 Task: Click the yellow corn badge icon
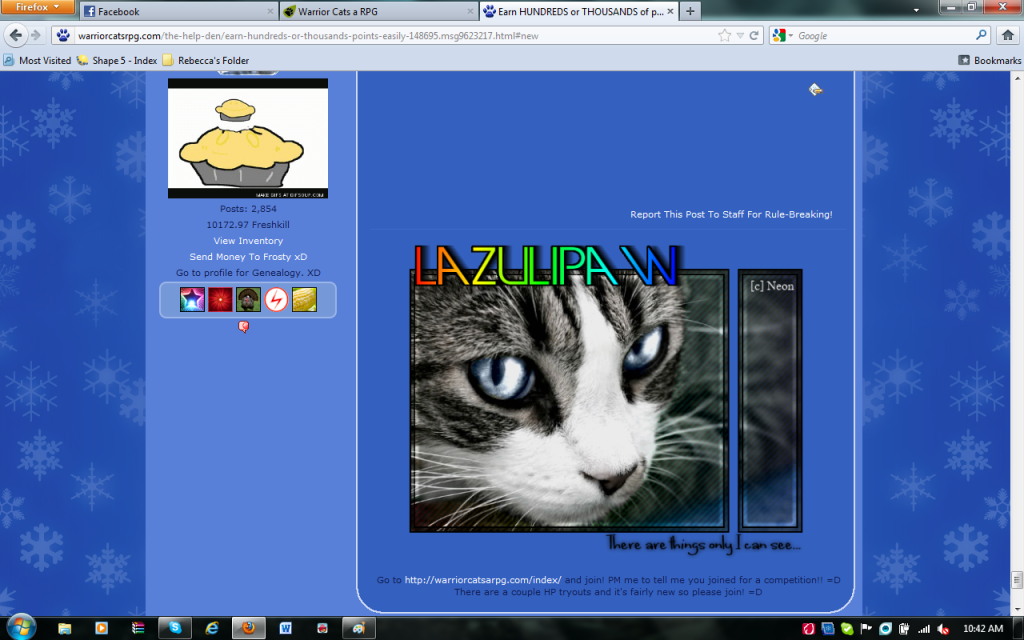coord(304,299)
